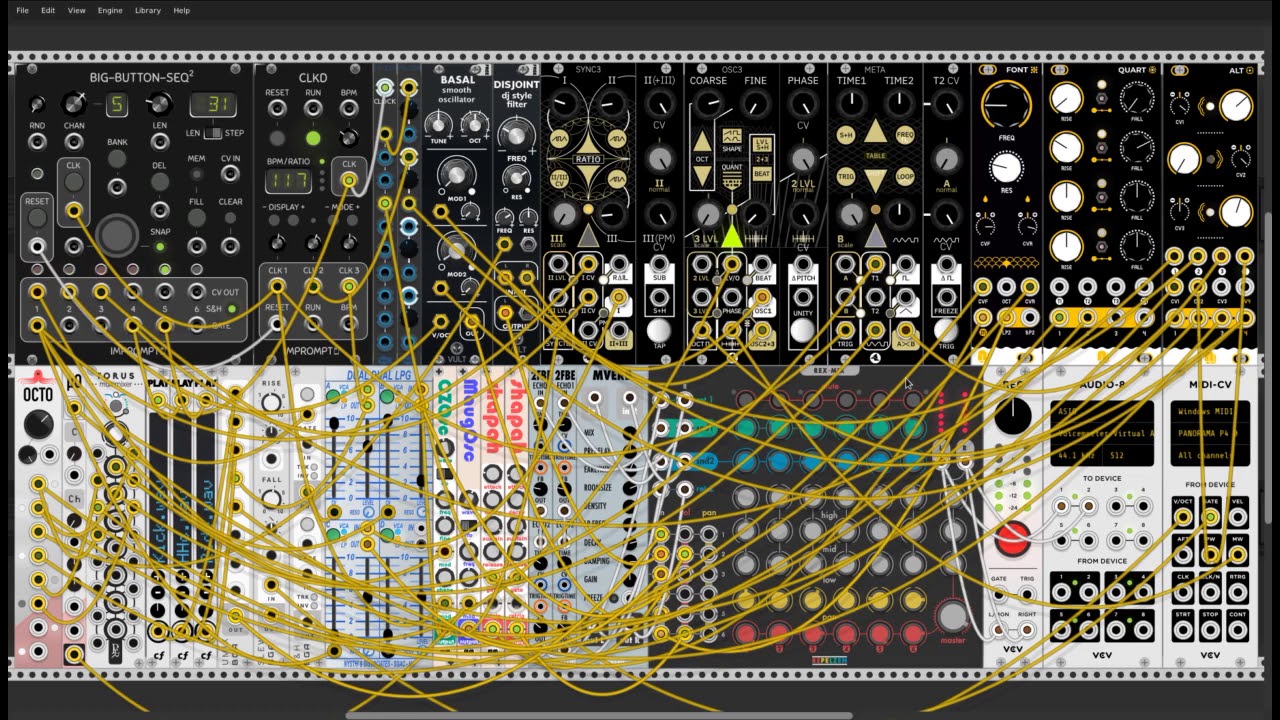Image resolution: width=1280 pixels, height=720 pixels.
Task: Open the Windows MIDI driver selector
Action: [x=1209, y=412]
